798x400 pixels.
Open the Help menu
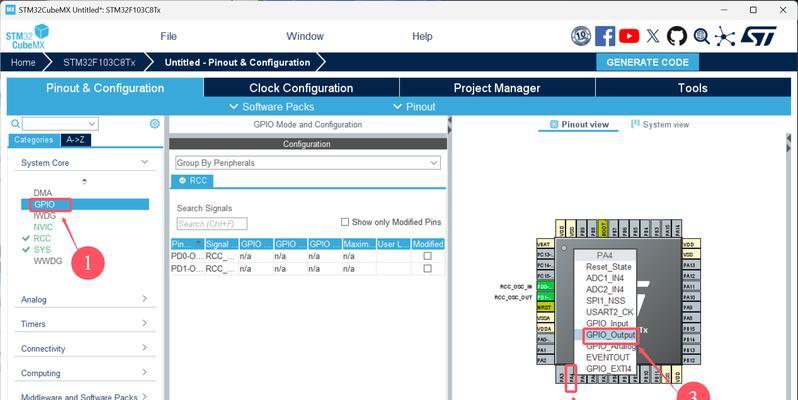click(422, 36)
